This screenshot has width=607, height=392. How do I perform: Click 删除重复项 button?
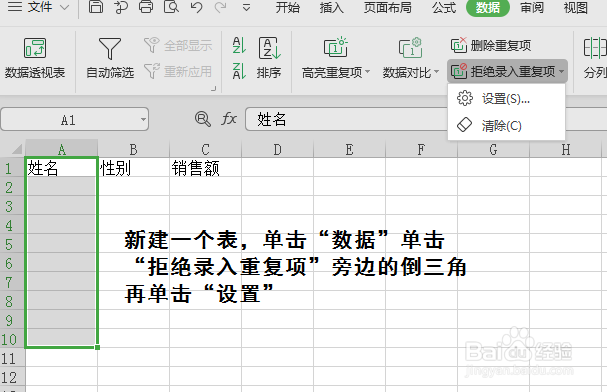pyautogui.click(x=491, y=45)
